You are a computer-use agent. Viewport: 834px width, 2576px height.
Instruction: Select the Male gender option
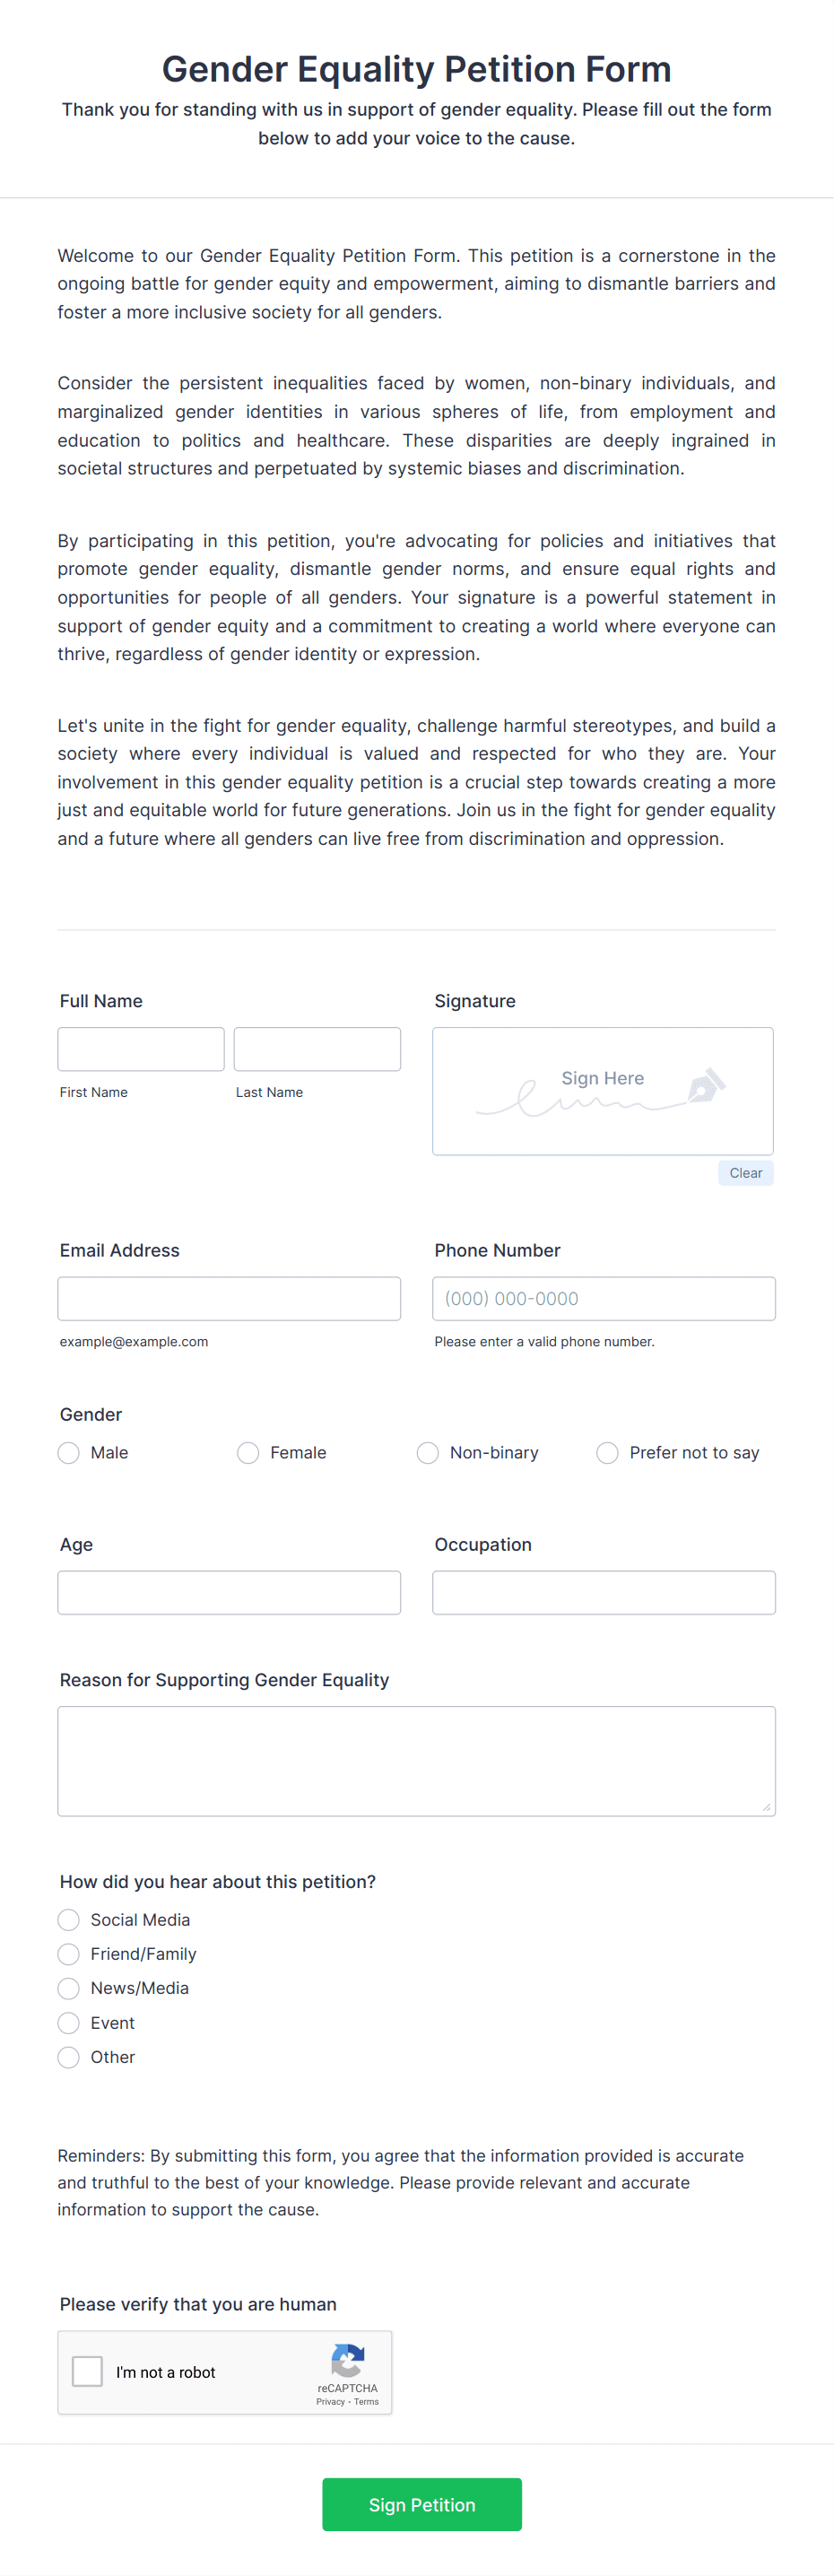pos(68,1452)
